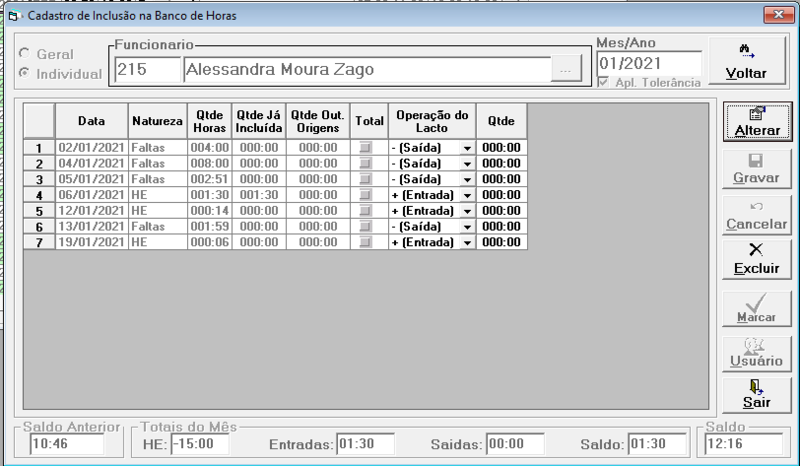Image resolution: width=800 pixels, height=466 pixels.
Task: Click the final Saldo field 12:16
Action: coord(744,444)
